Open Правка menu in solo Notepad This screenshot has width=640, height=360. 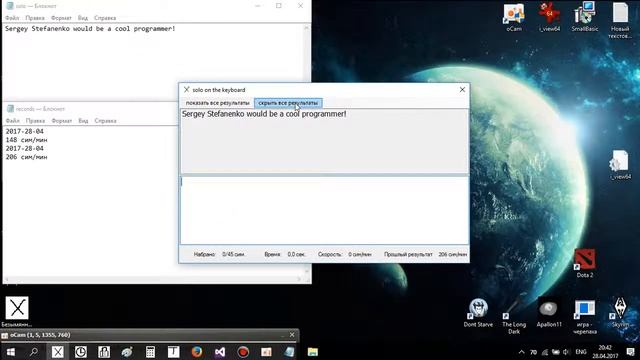(x=35, y=18)
